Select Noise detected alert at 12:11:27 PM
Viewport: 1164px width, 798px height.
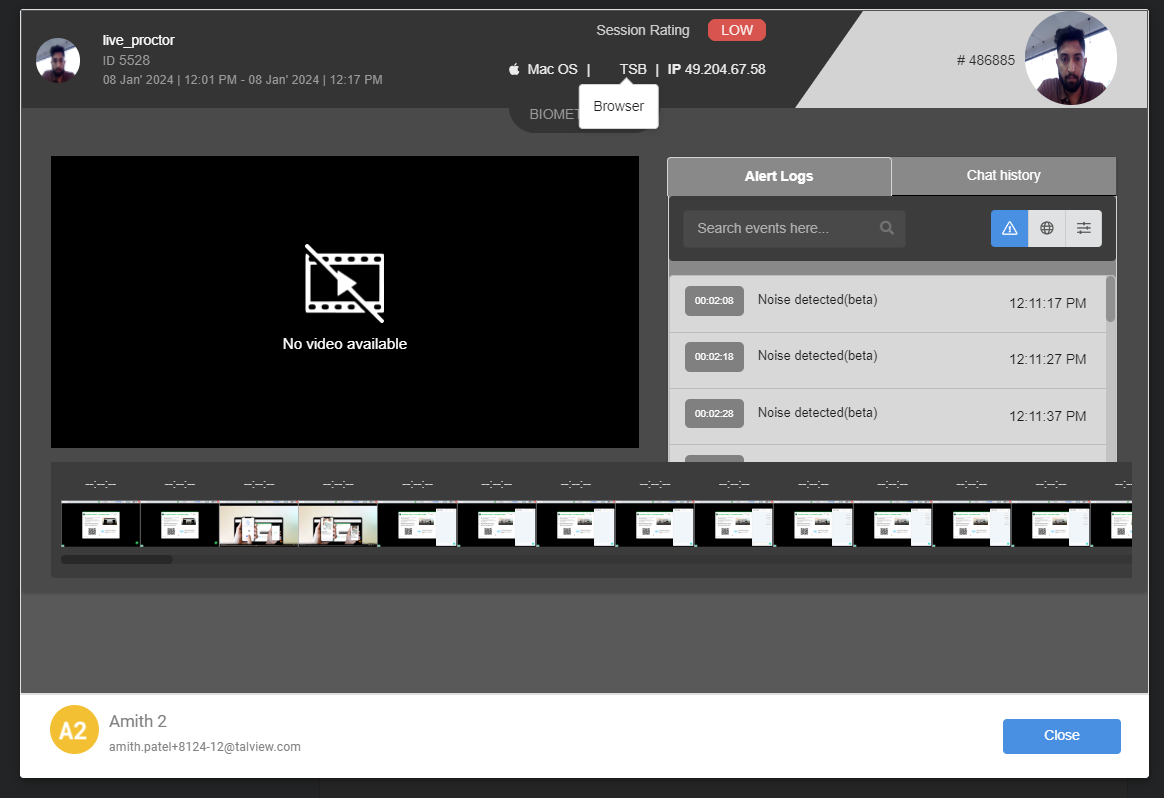(x=887, y=360)
